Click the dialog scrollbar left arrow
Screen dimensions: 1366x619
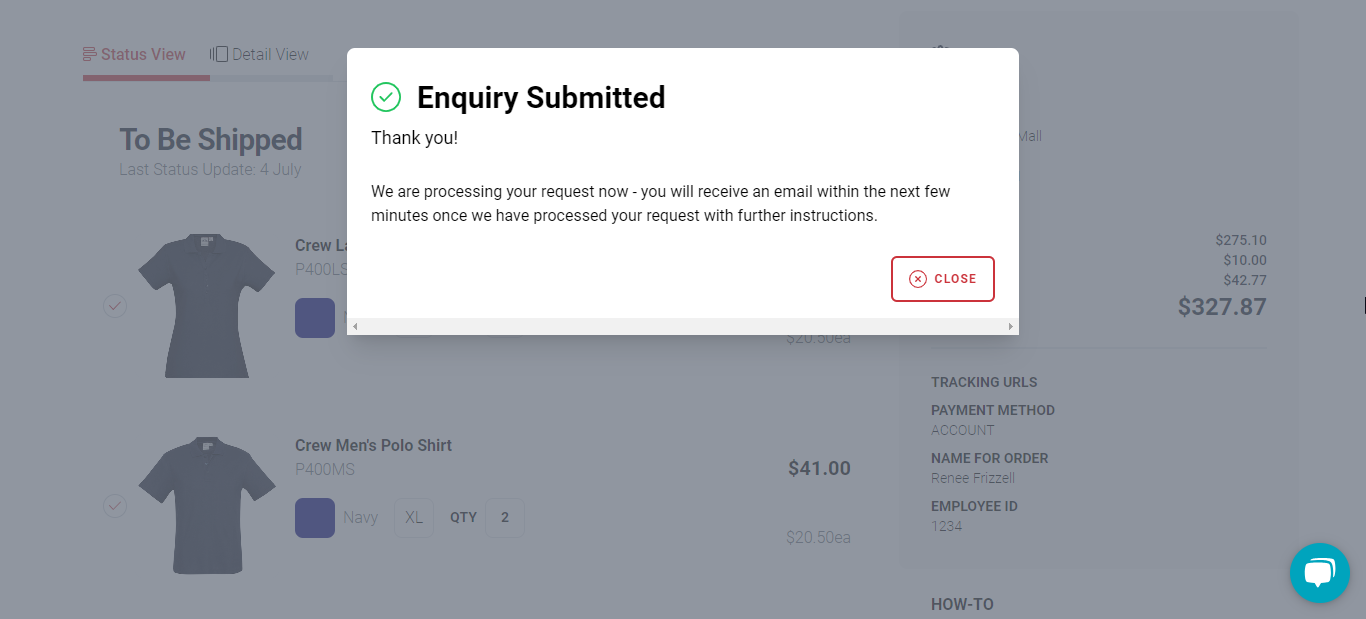[x=355, y=327]
